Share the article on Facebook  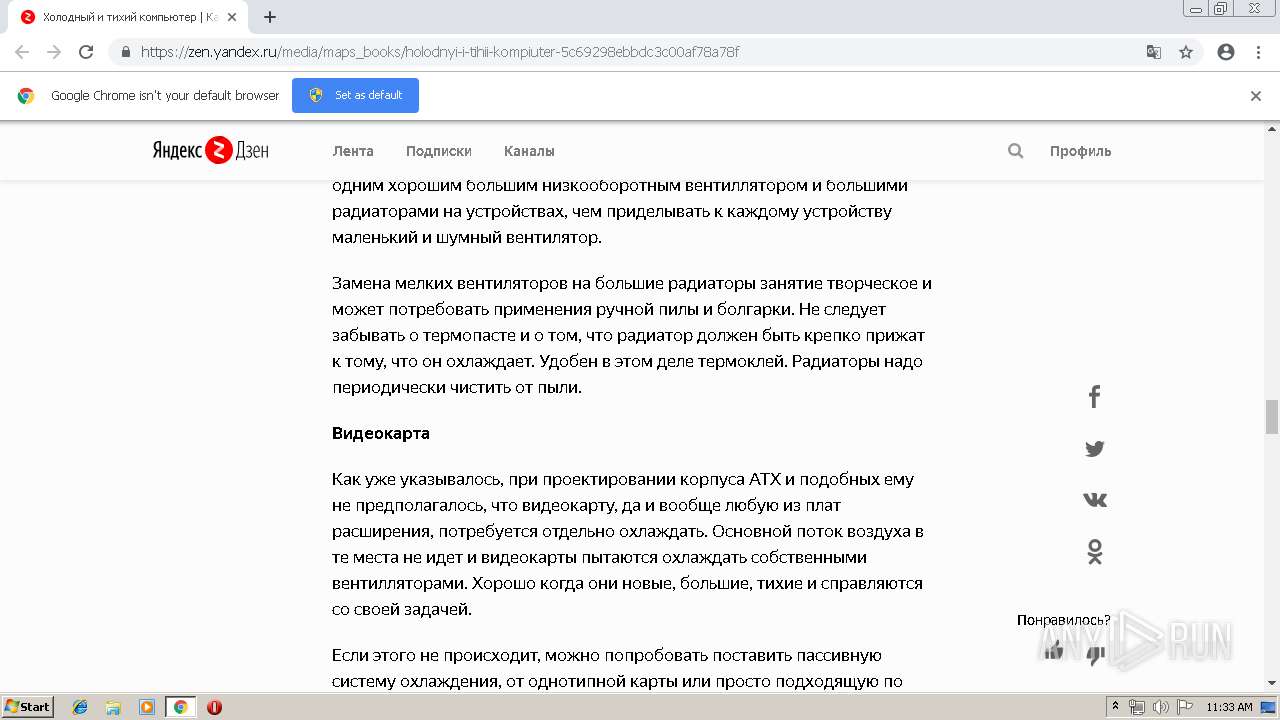pyautogui.click(x=1094, y=397)
